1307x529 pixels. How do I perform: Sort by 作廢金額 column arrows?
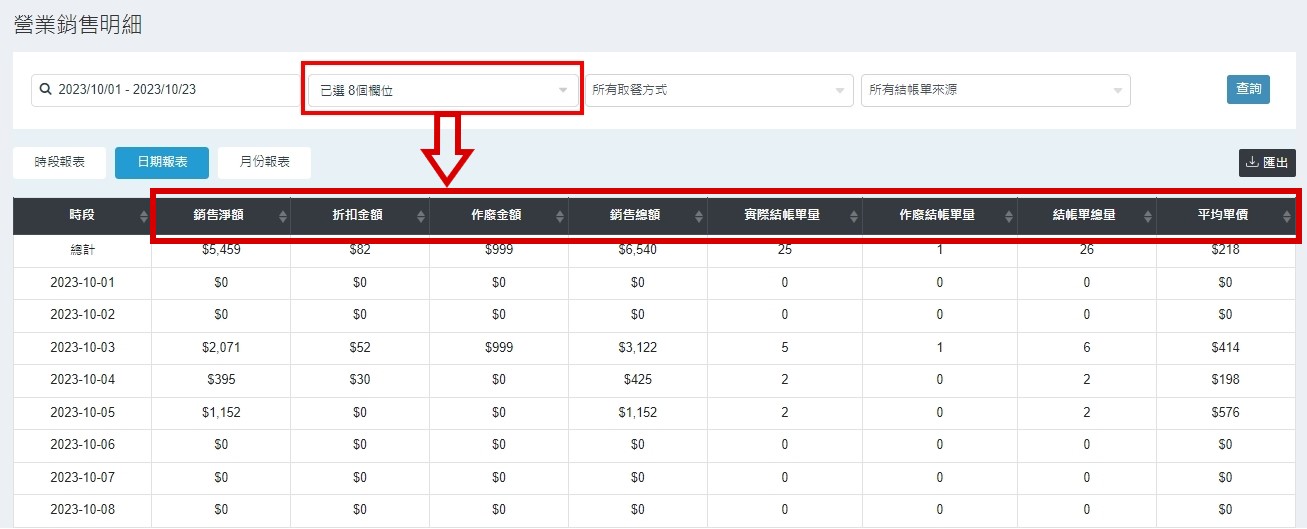pos(560,216)
